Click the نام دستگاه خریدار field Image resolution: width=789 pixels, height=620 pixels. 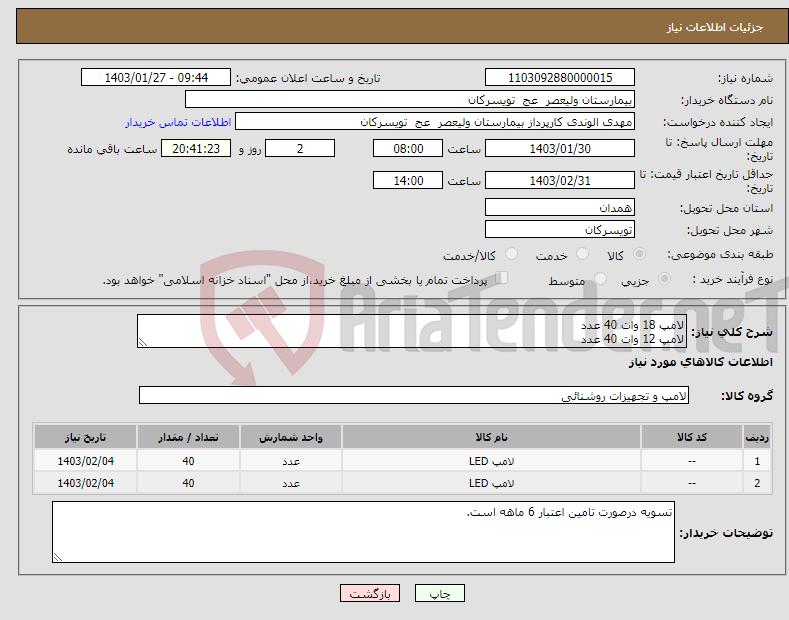(x=410, y=100)
